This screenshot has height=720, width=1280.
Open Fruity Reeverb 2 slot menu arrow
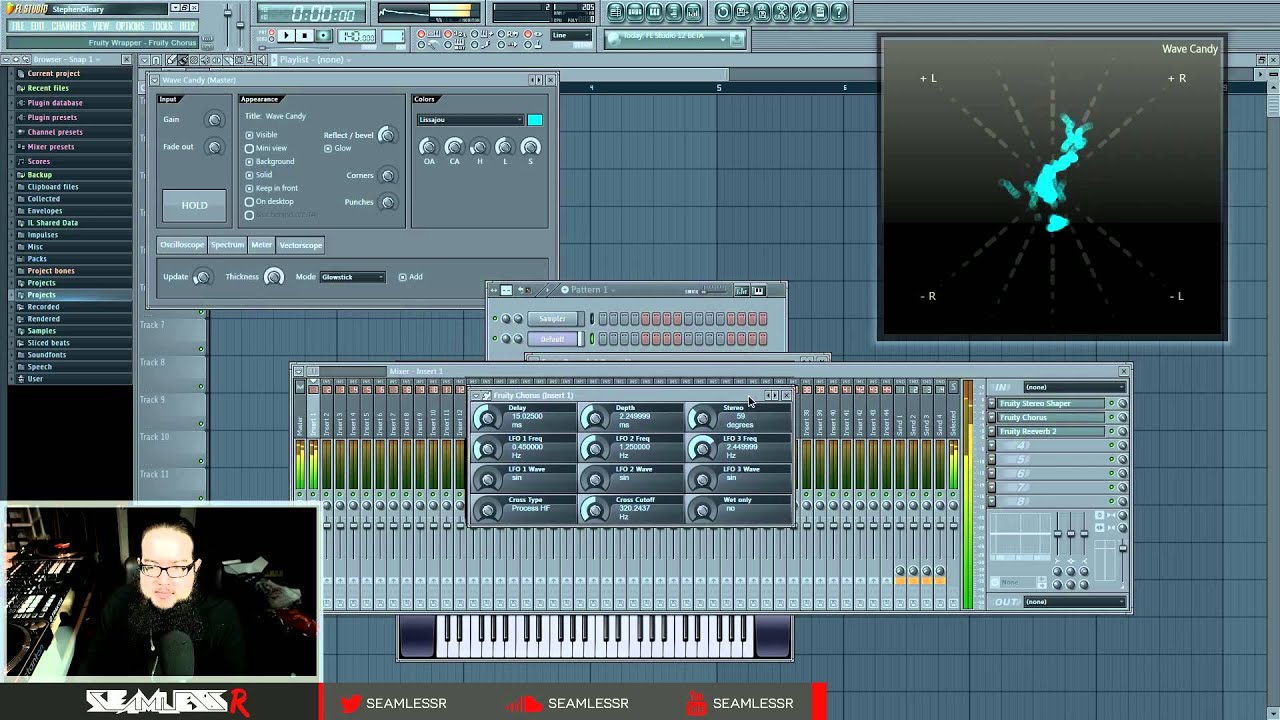point(992,432)
